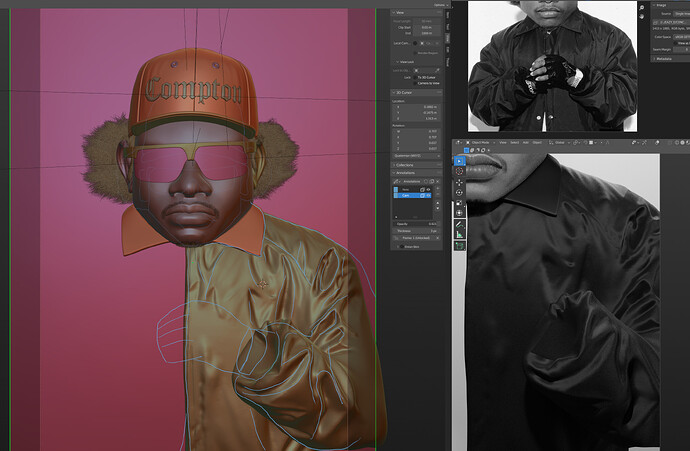This screenshot has height=451, width=690.
Task: Enable Lock Camera to View checkbox
Action: coord(415,83)
